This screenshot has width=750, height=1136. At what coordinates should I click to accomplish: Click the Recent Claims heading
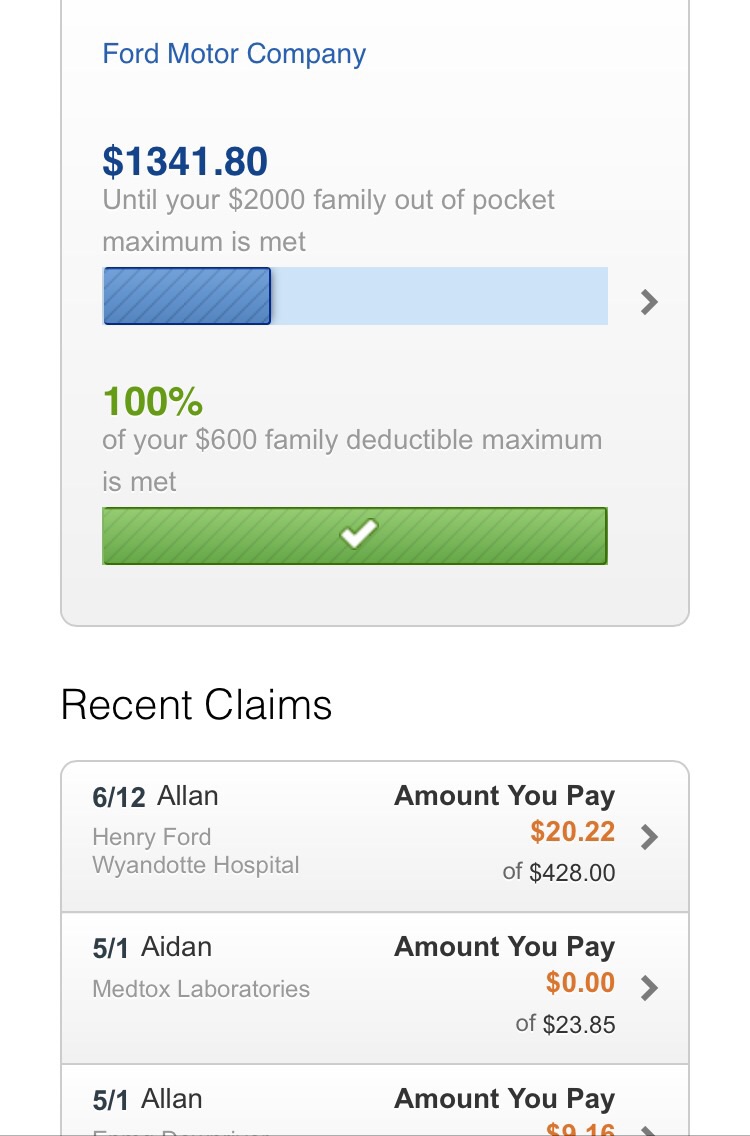[x=196, y=705]
